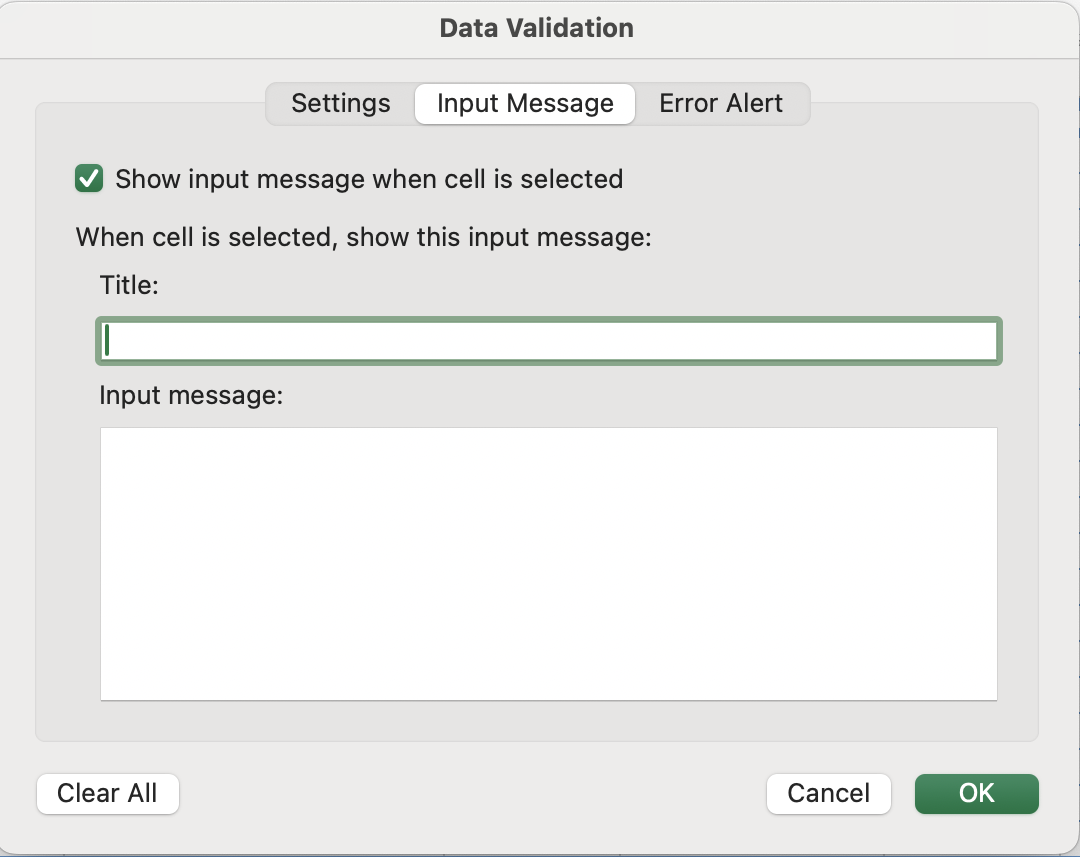
Task: Uncheck the Show input message checkbox
Action: pos(89,179)
